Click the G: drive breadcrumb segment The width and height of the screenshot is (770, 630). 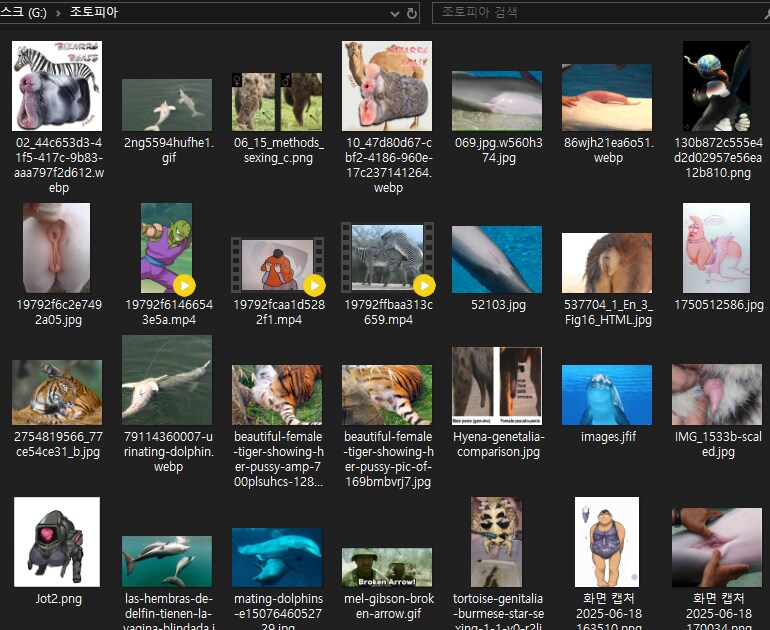tap(23, 12)
